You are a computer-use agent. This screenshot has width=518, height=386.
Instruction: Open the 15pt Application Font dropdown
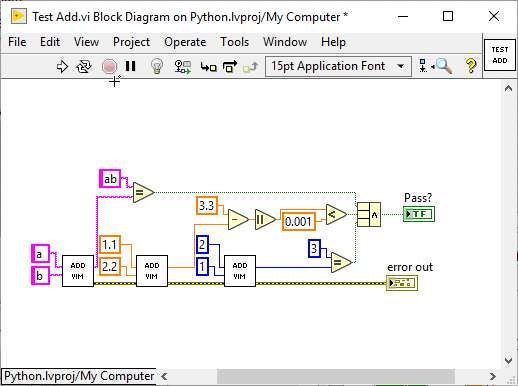(338, 66)
